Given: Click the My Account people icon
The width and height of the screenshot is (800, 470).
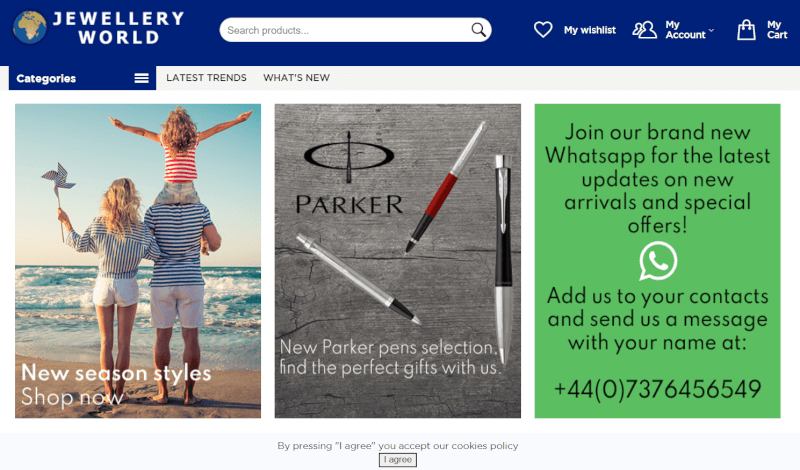Looking at the screenshot, I should (644, 30).
